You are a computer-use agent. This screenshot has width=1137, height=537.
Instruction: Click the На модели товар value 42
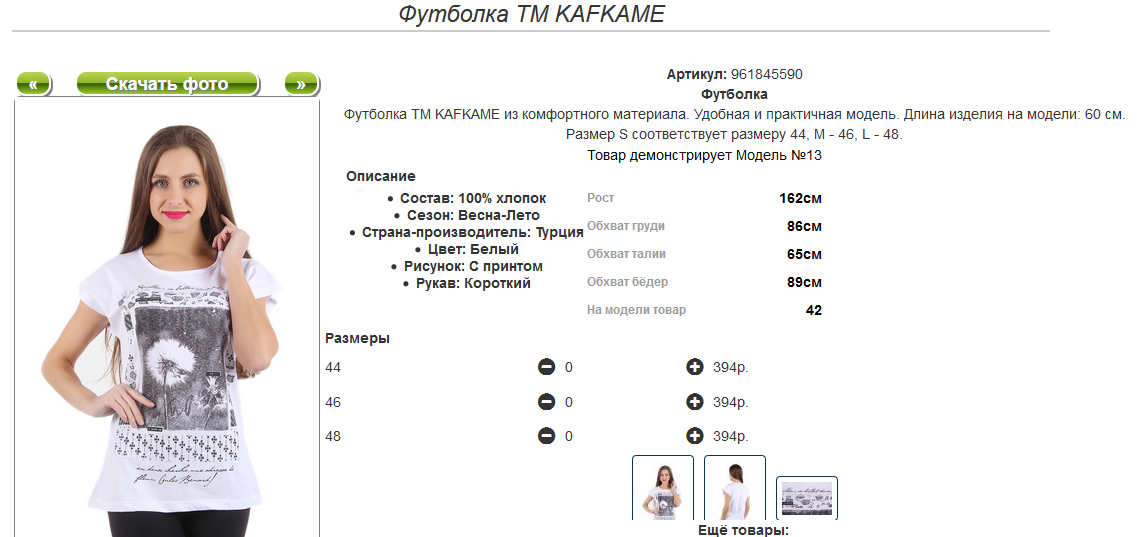click(814, 310)
